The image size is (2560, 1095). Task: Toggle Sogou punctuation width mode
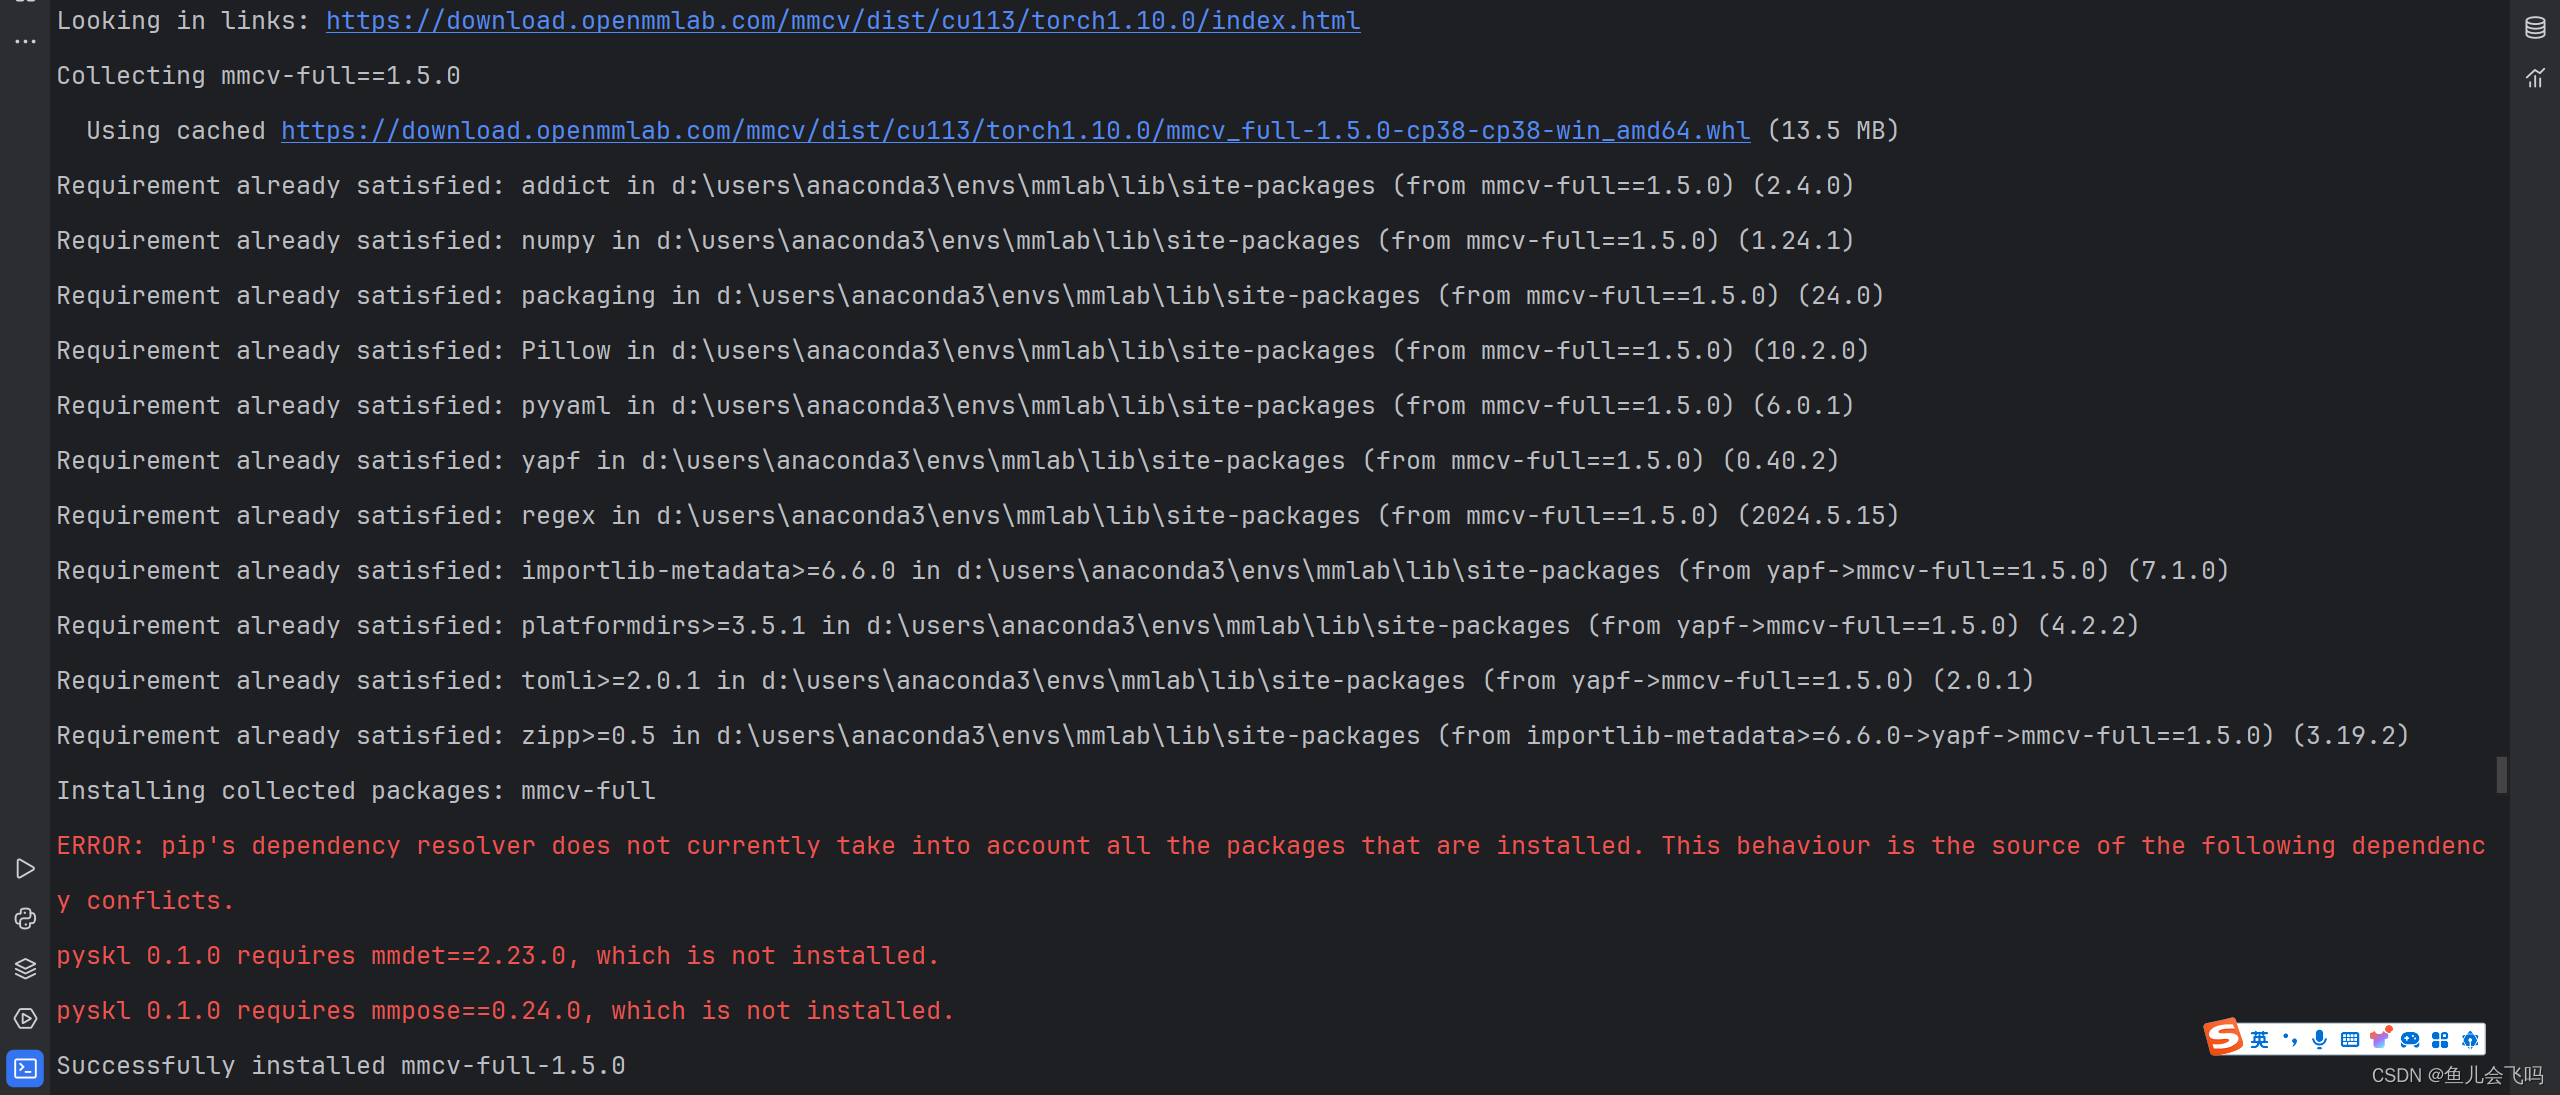[2290, 1040]
